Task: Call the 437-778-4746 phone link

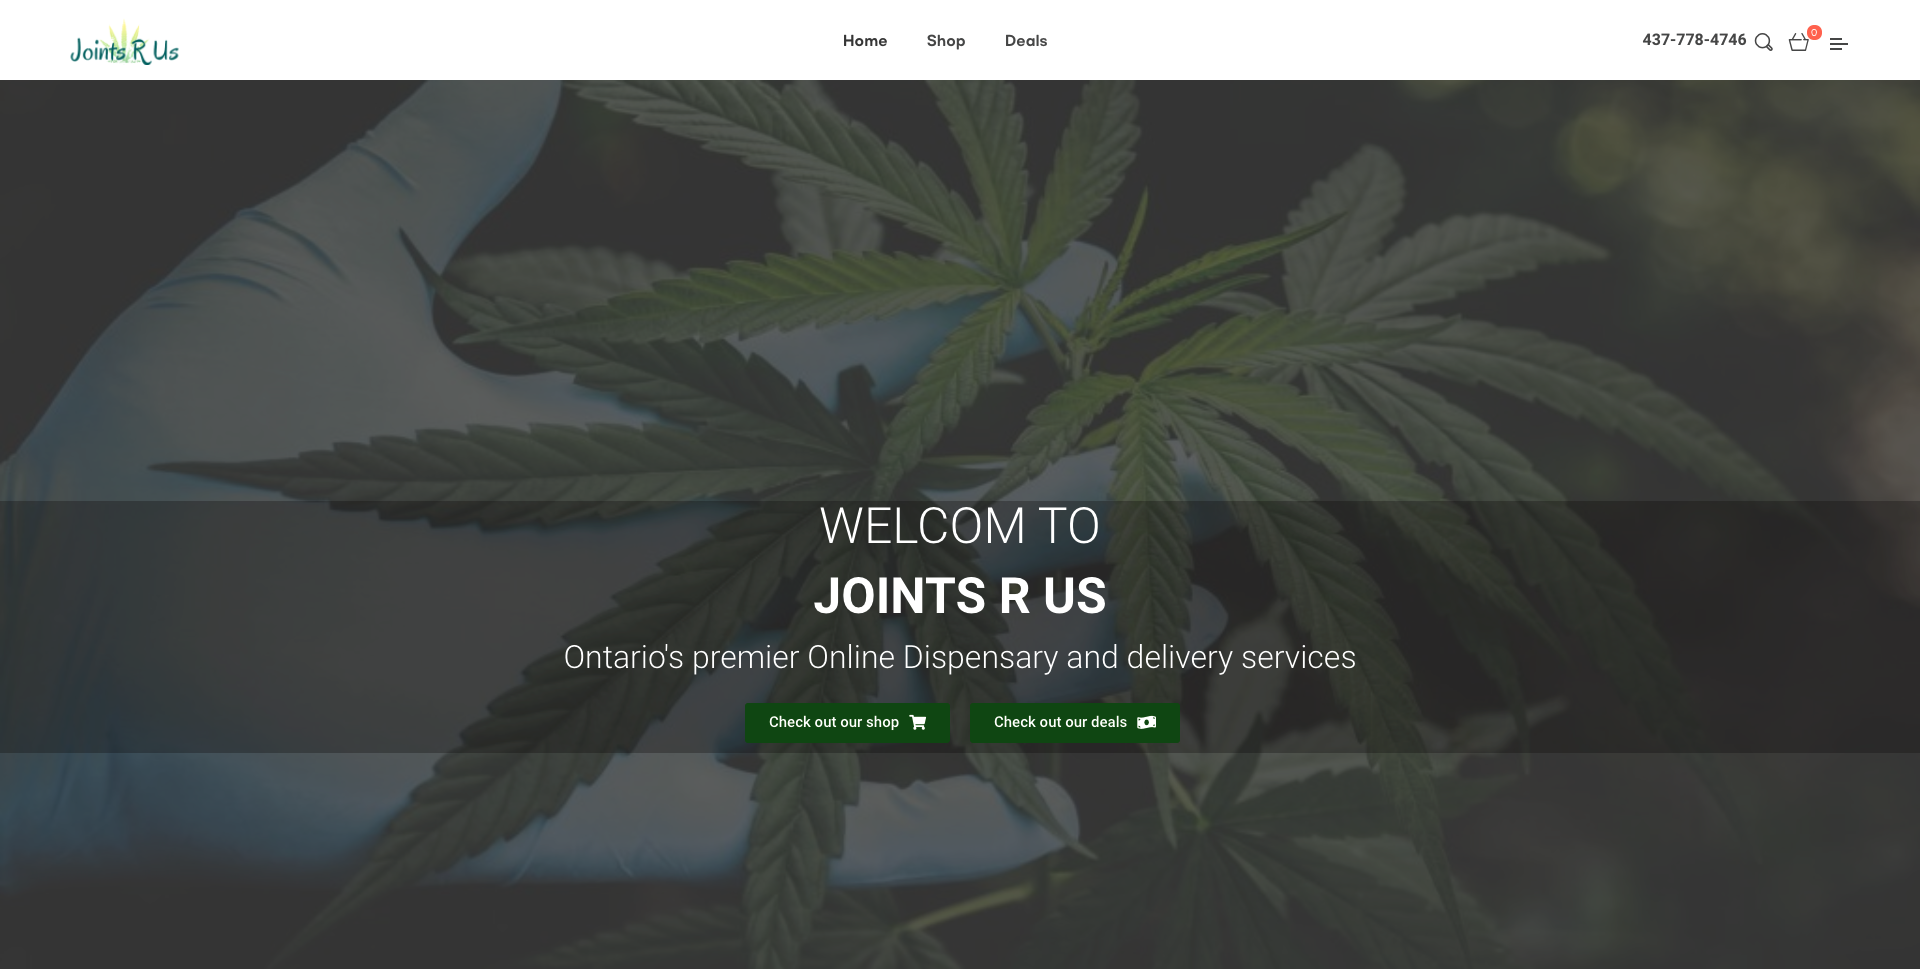Action: 1694,40
